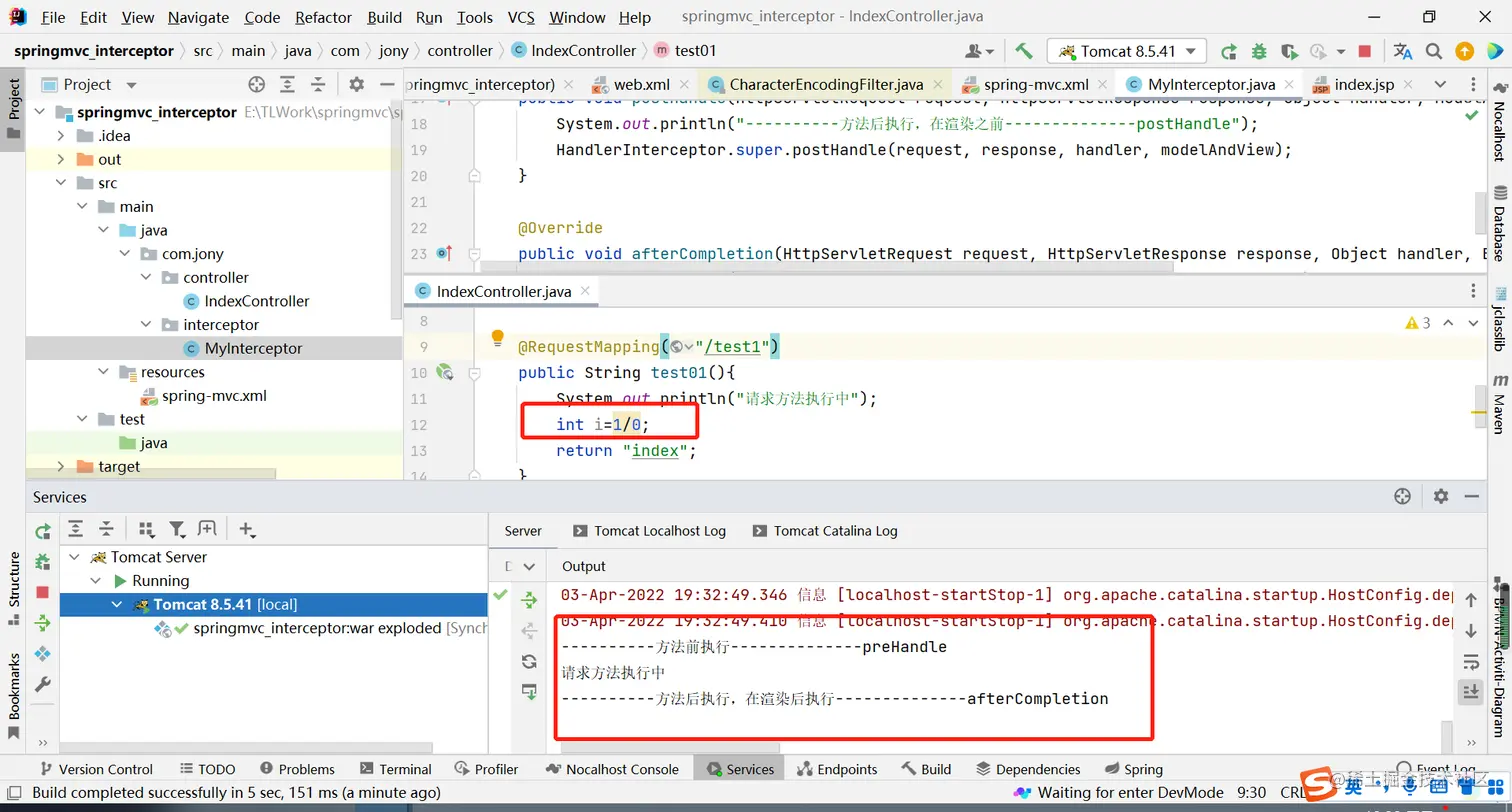Screen dimensions: 1512x812
Task: Collapse all in the Services toolbar
Action: pos(105,529)
